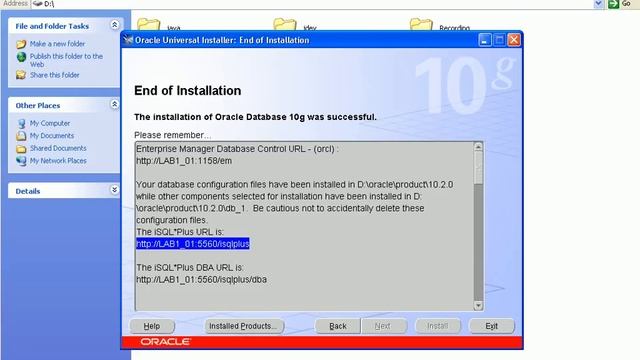The width and height of the screenshot is (640, 360).
Task: Click Publish this folder to the Web
Action: [x=66, y=60]
